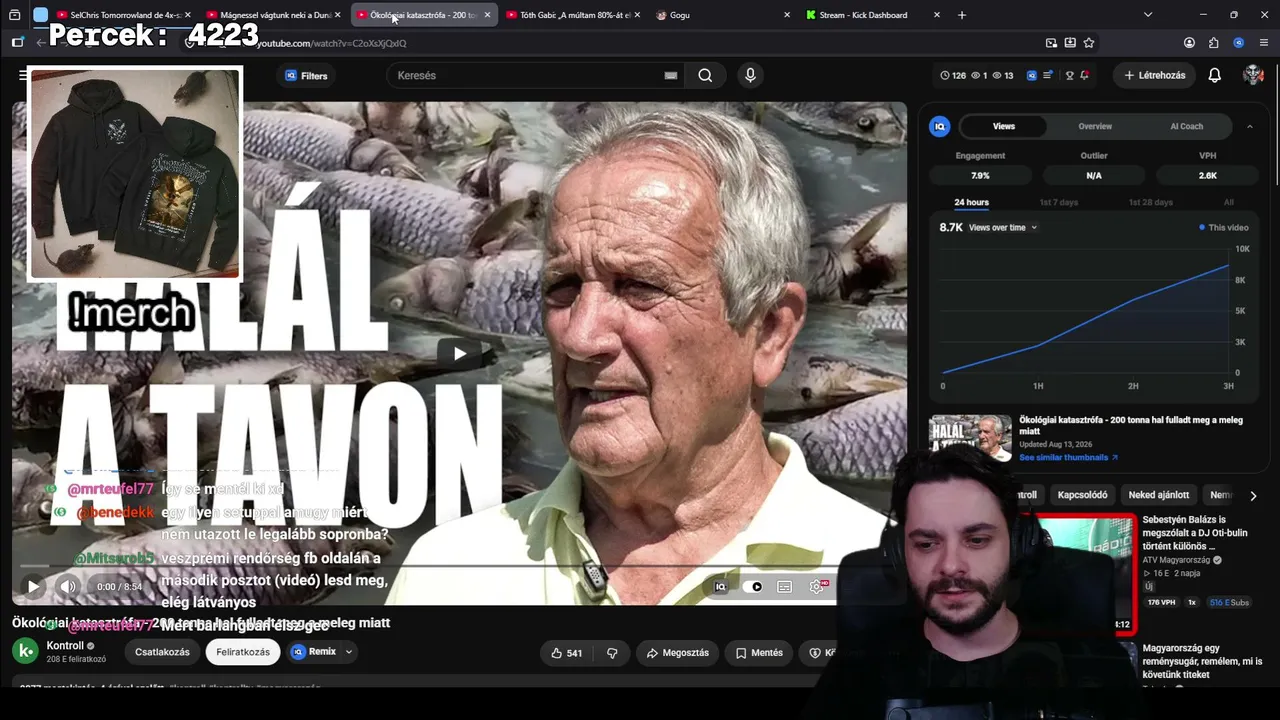
Task: Select the Views tab in vidIQ panel
Action: pos(1003,126)
